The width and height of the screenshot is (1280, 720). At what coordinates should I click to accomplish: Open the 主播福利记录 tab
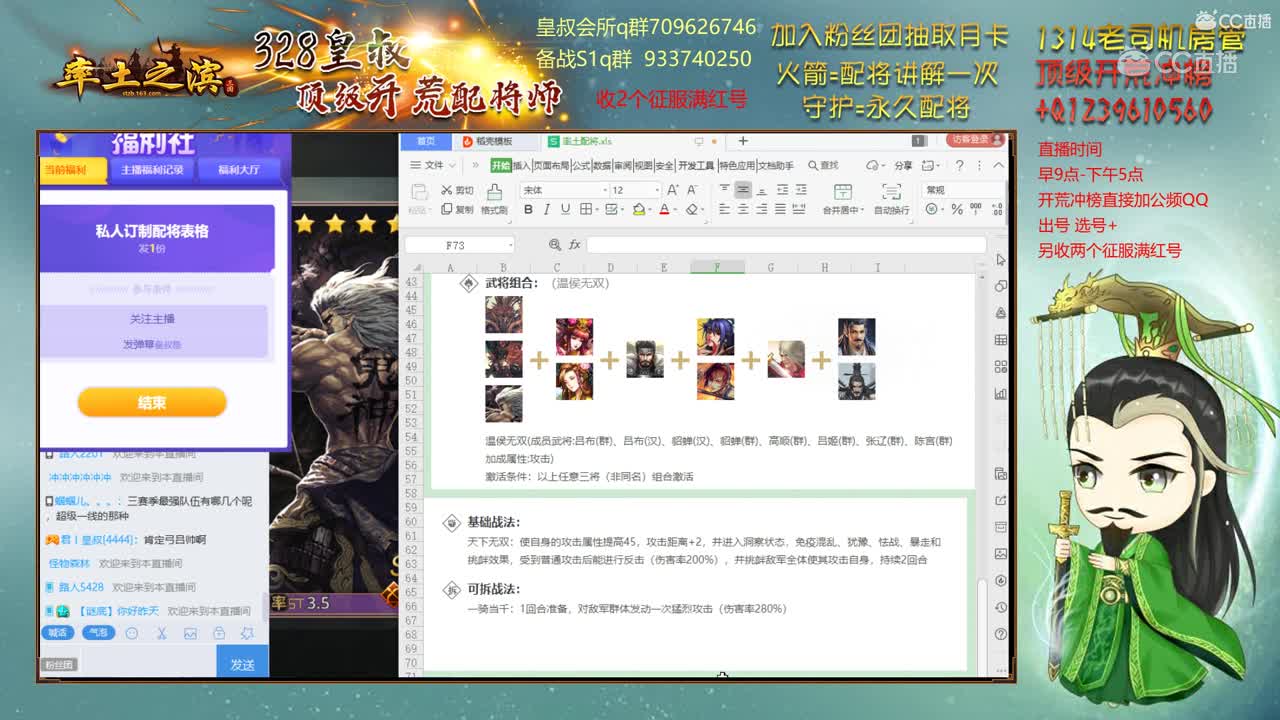152,170
